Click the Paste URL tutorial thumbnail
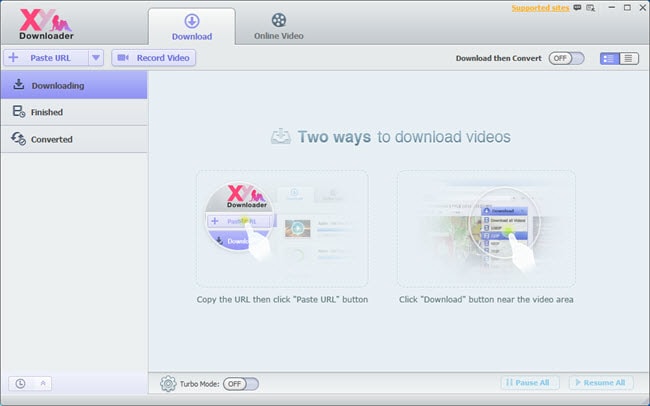This screenshot has height=406, width=650. (281, 228)
